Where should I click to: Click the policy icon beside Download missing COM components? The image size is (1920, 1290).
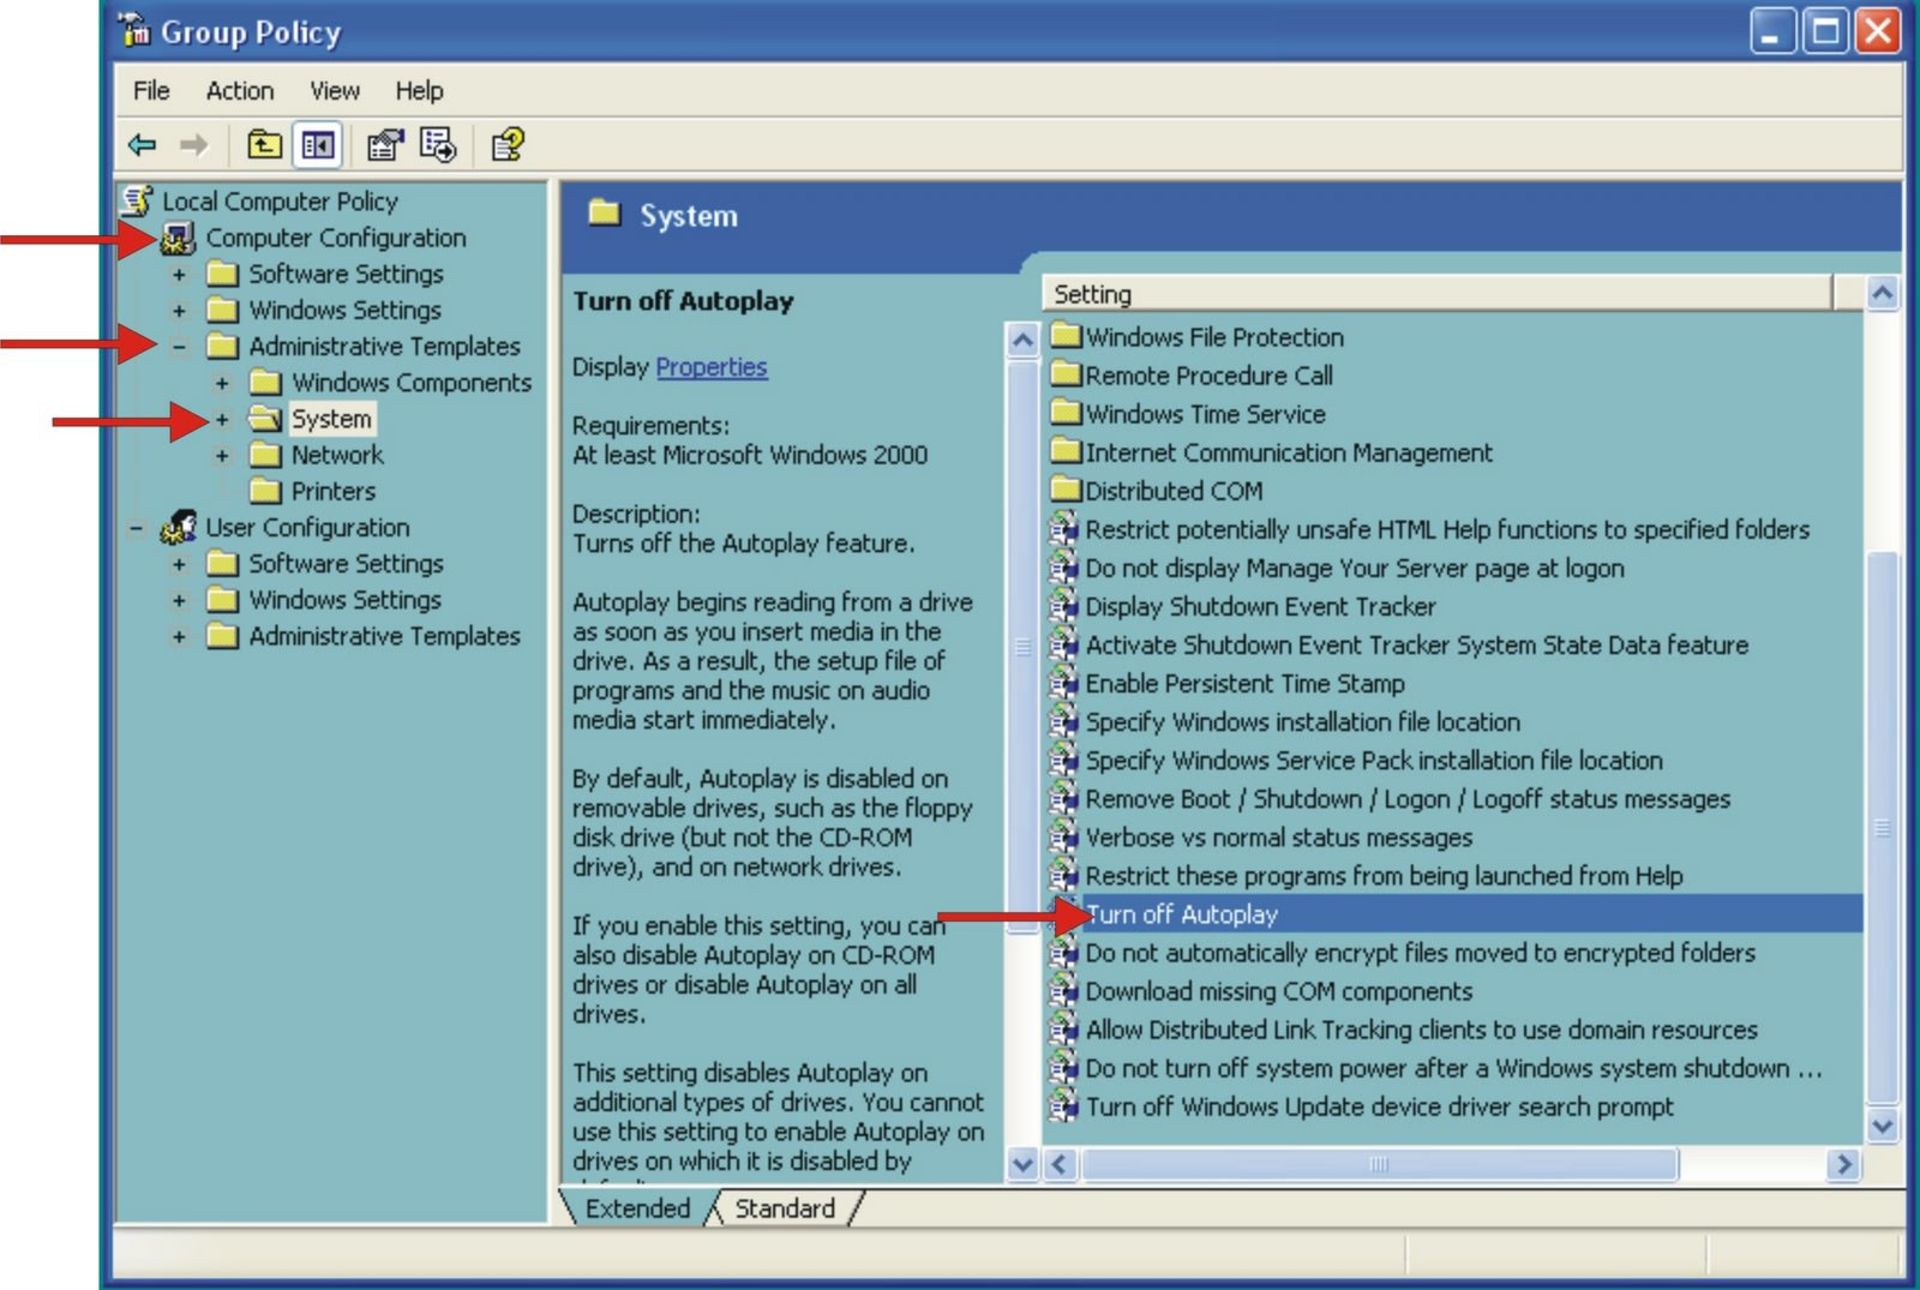coord(1064,990)
